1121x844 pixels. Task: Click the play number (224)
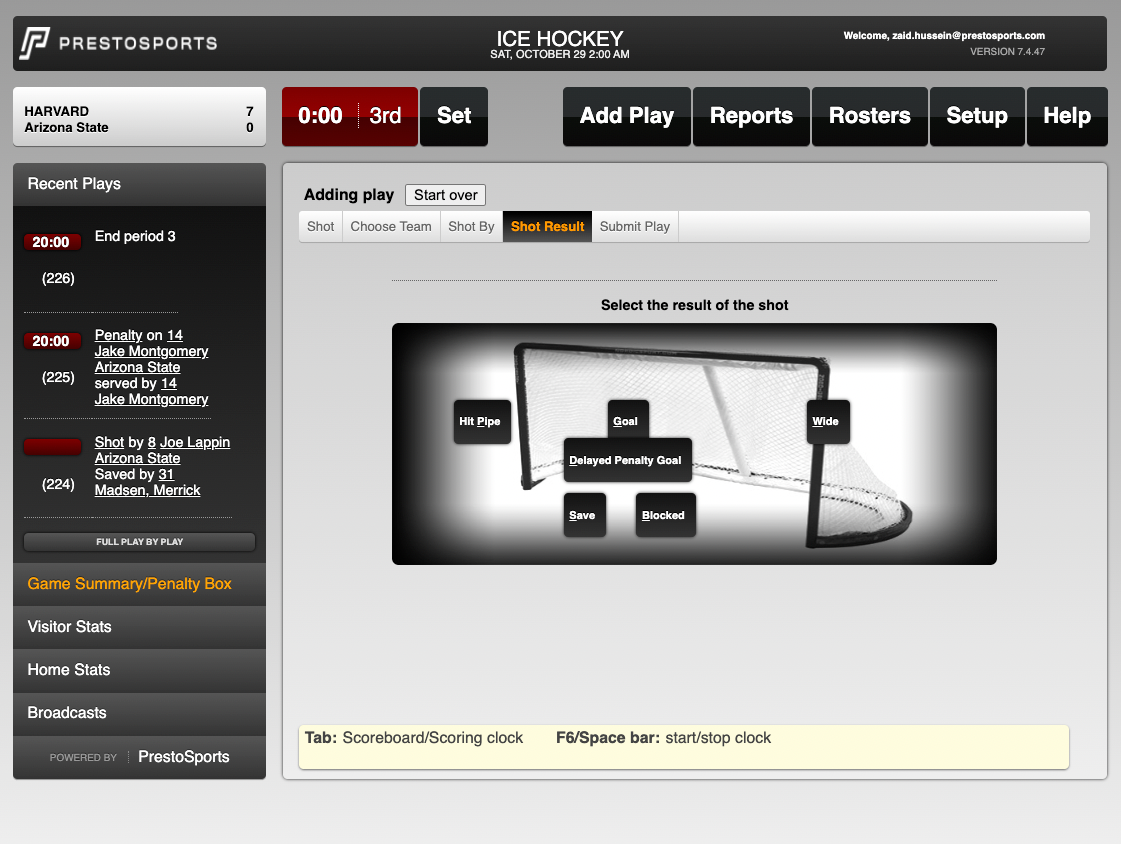(58, 484)
